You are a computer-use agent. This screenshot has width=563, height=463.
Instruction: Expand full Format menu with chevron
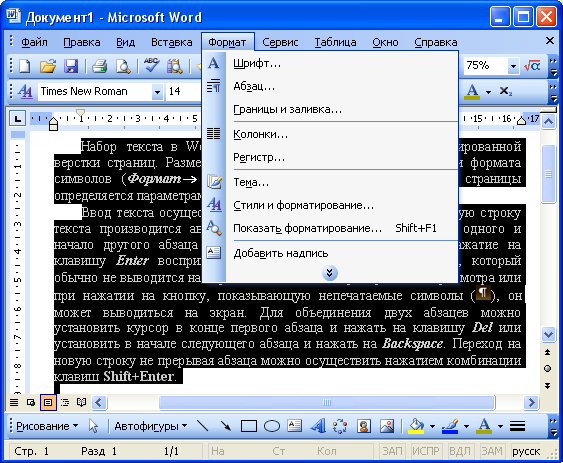coord(330,273)
